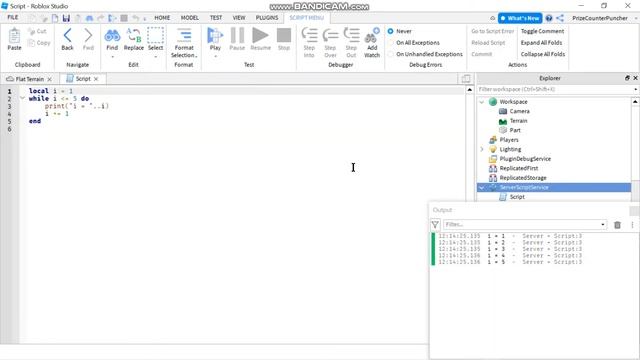Image resolution: width=640 pixels, height=360 pixels.
Task: Click the split editor view icon
Action: [x=466, y=79]
